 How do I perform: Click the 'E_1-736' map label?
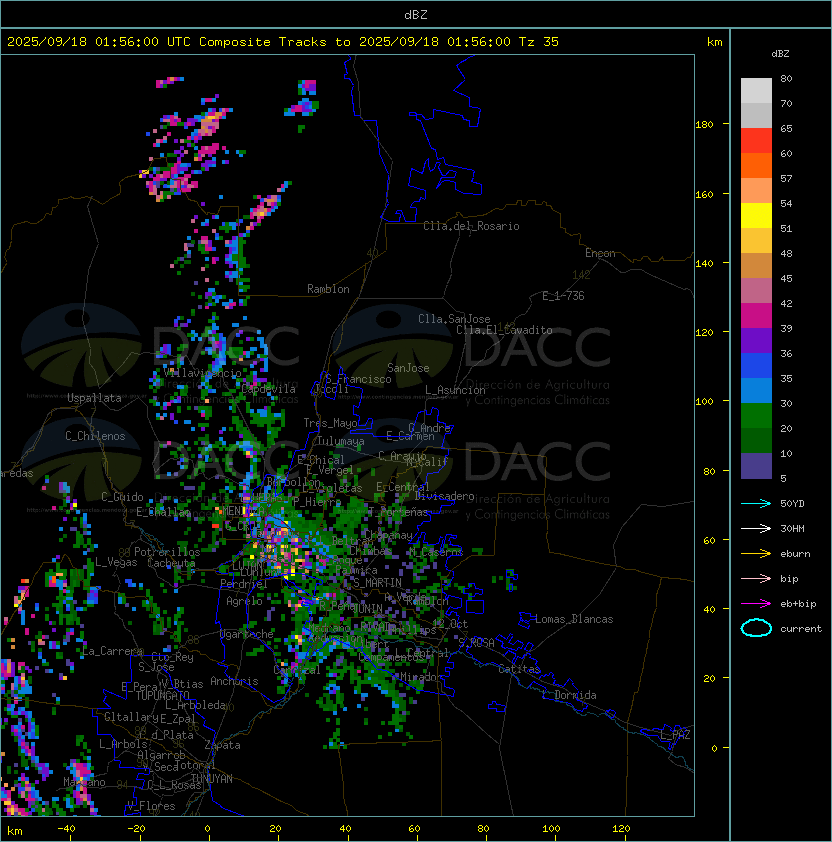click(x=563, y=296)
